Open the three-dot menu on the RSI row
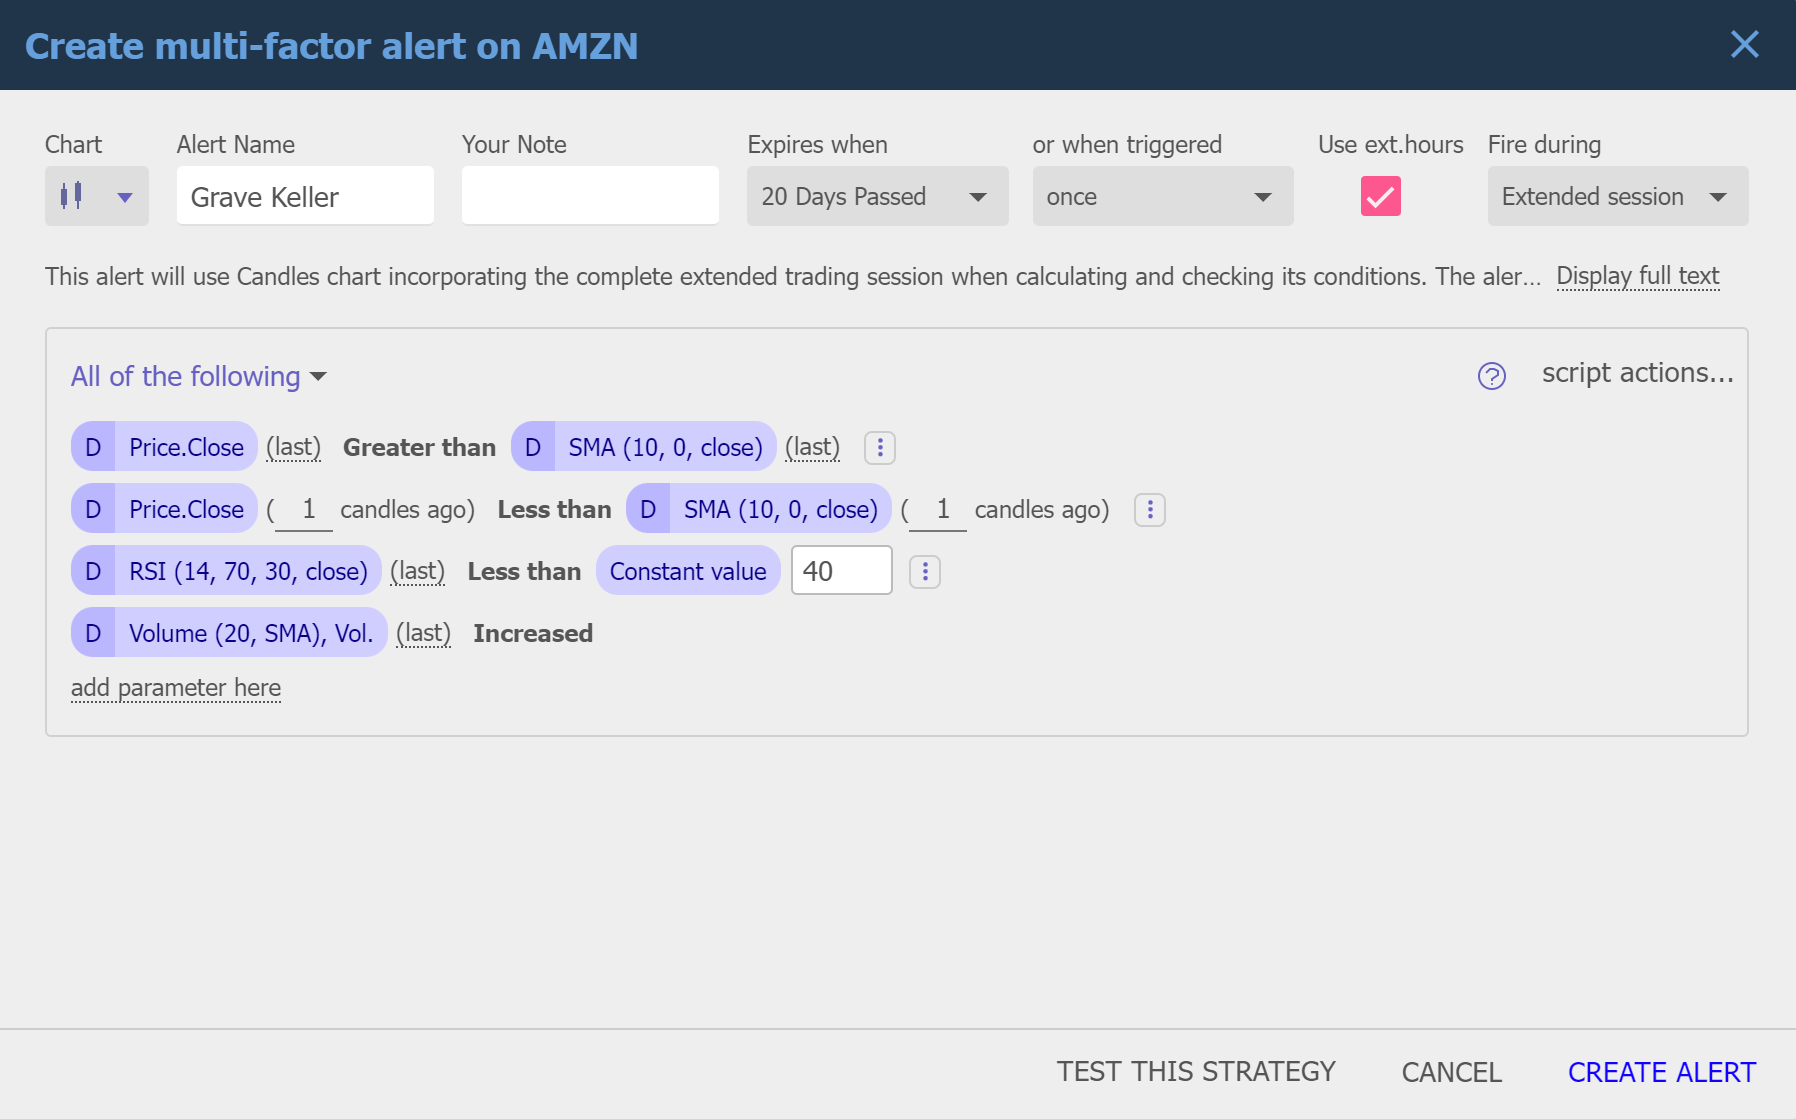This screenshot has width=1796, height=1119. [x=925, y=572]
